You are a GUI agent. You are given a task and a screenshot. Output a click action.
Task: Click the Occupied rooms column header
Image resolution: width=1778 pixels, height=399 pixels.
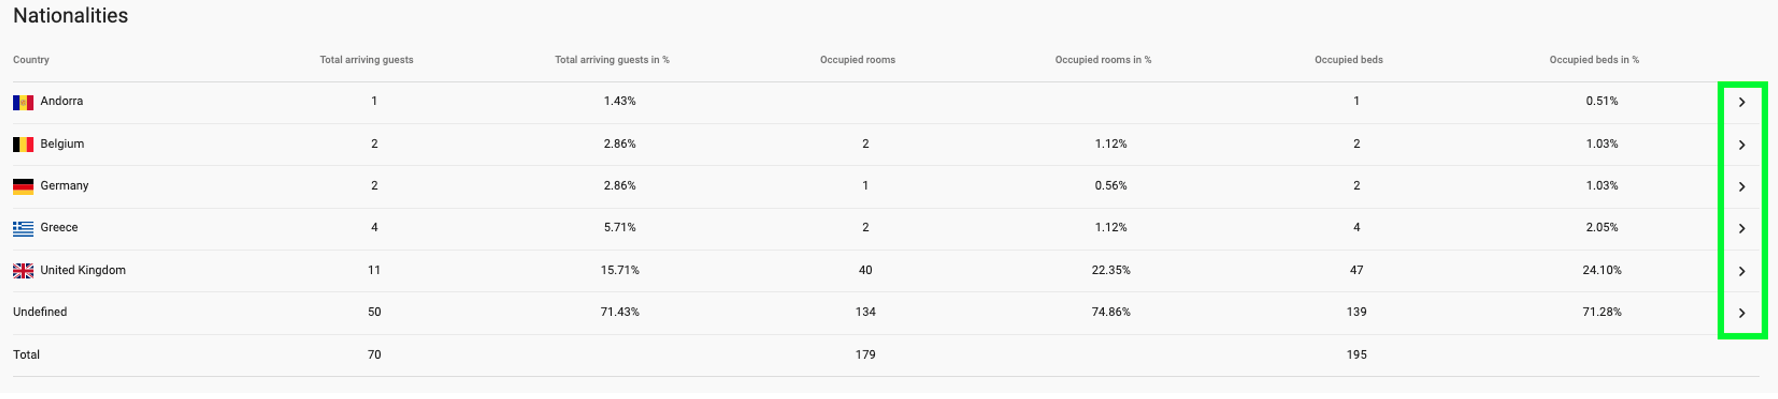coord(857,60)
